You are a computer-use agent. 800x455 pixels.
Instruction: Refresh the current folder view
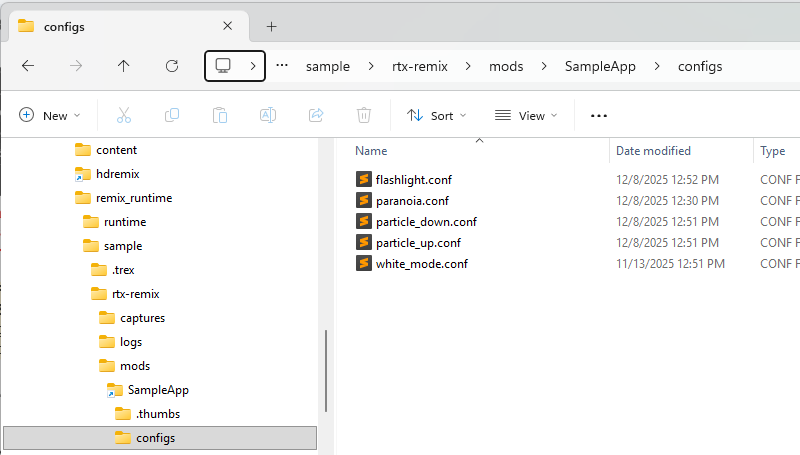pos(172,66)
